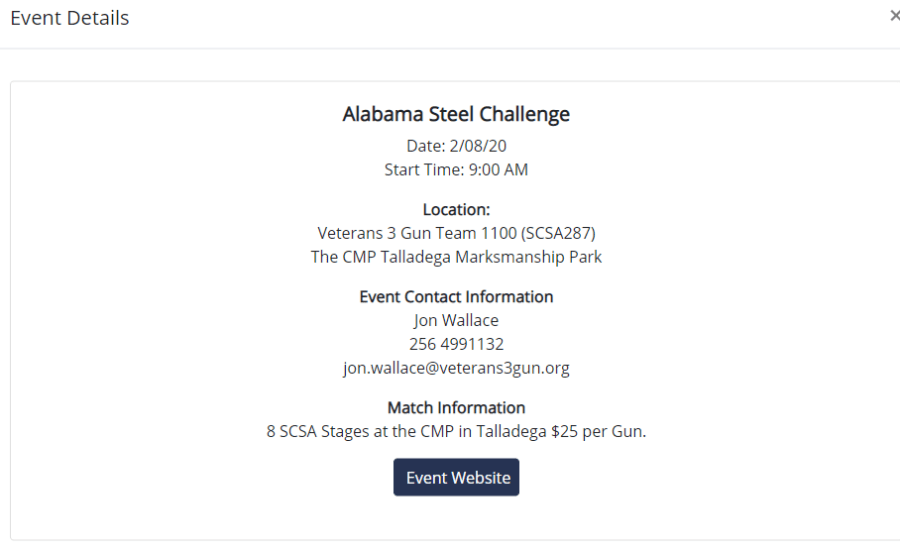Open the Event Website button
The image size is (900, 551).
(x=456, y=478)
